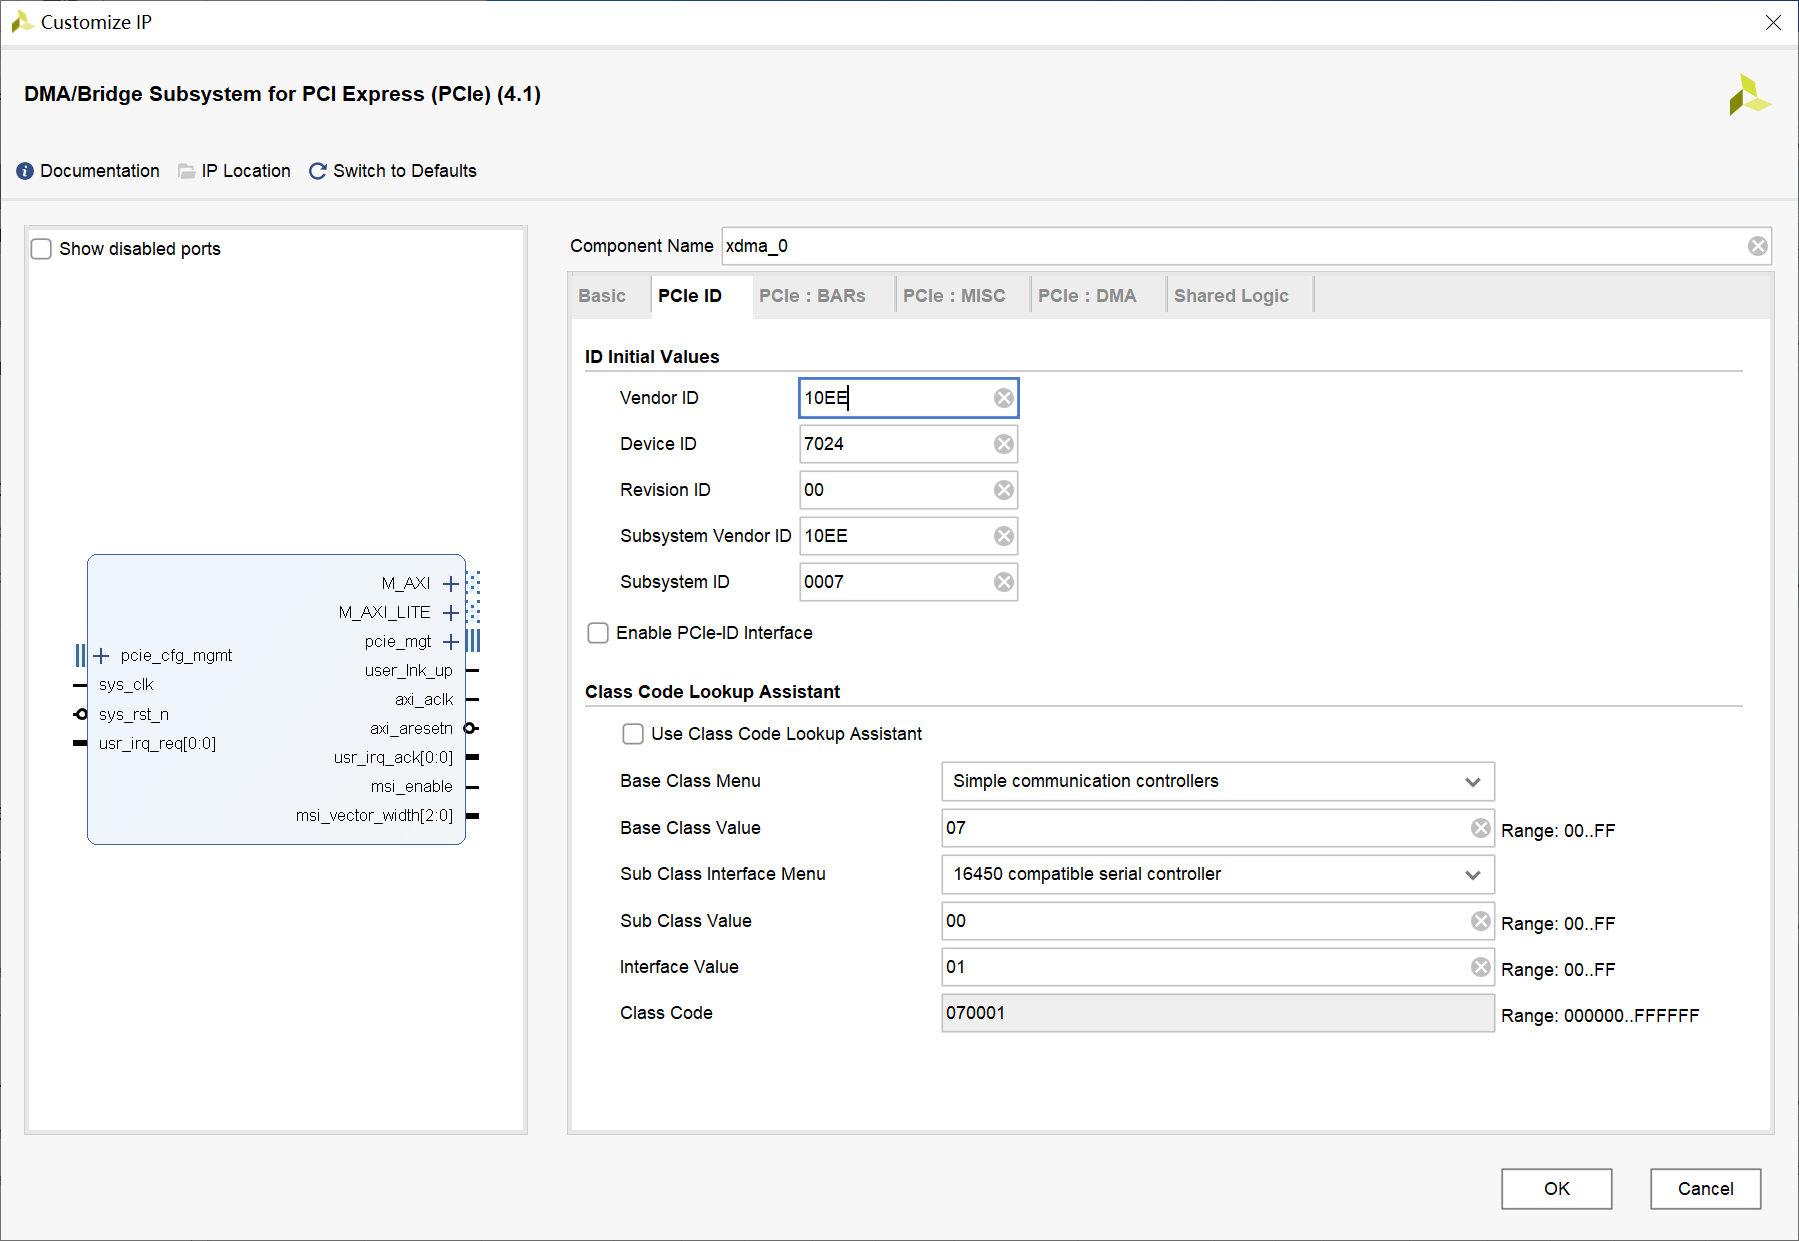Image resolution: width=1799 pixels, height=1241 pixels.
Task: Click the Xilinx logo in the header
Action: 1749,95
